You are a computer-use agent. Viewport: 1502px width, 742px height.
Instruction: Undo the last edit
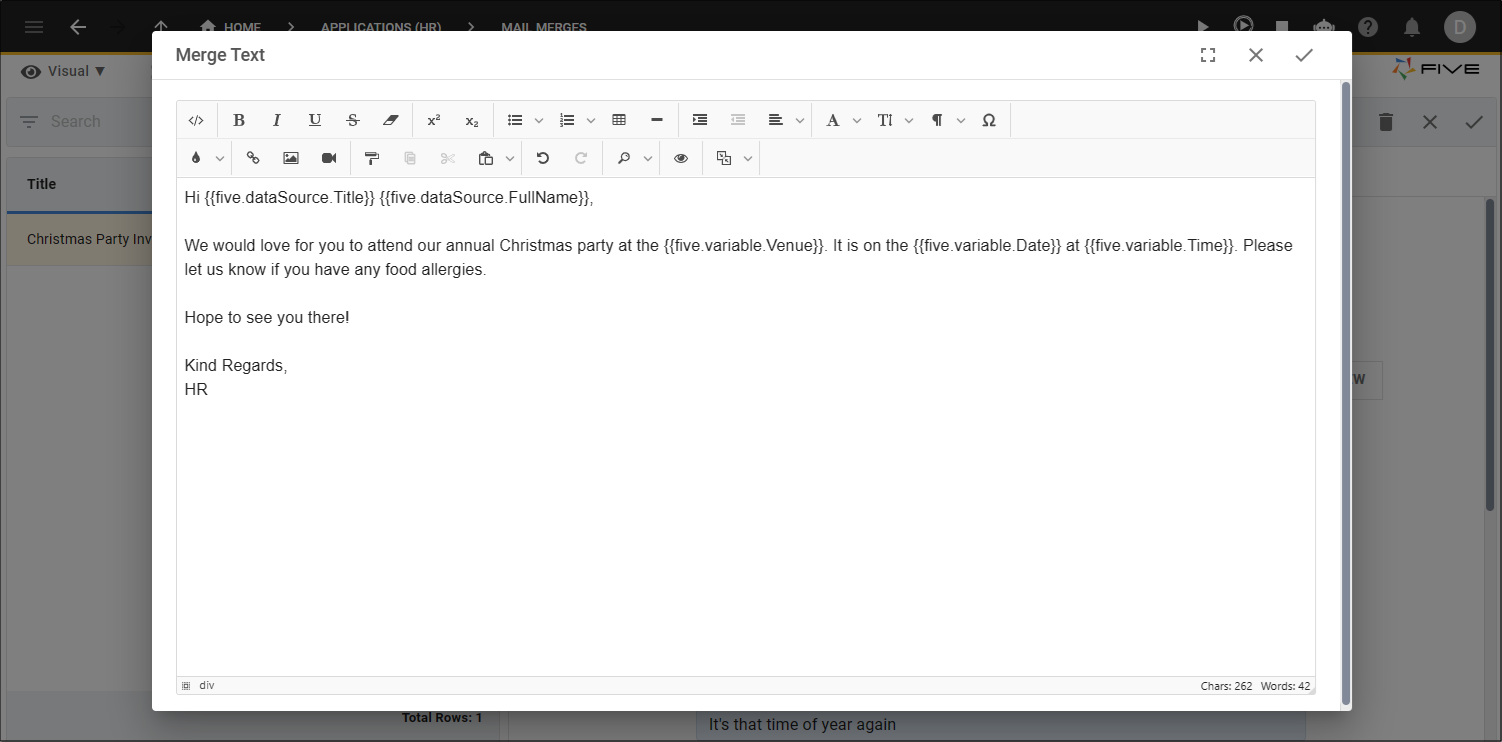tap(543, 158)
